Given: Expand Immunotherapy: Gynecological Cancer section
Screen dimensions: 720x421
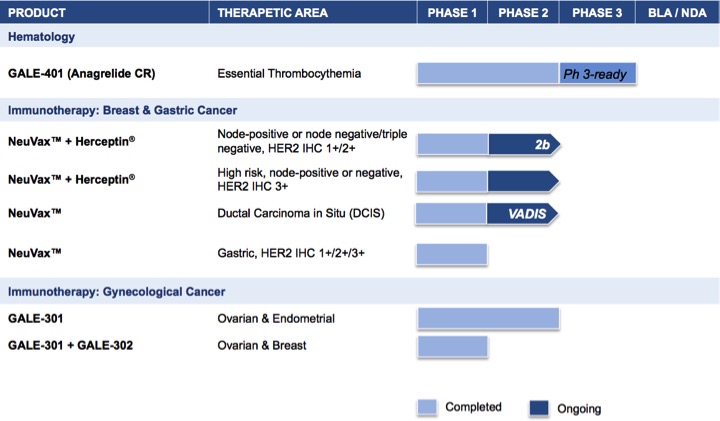Looking at the screenshot, I should coord(116,291).
